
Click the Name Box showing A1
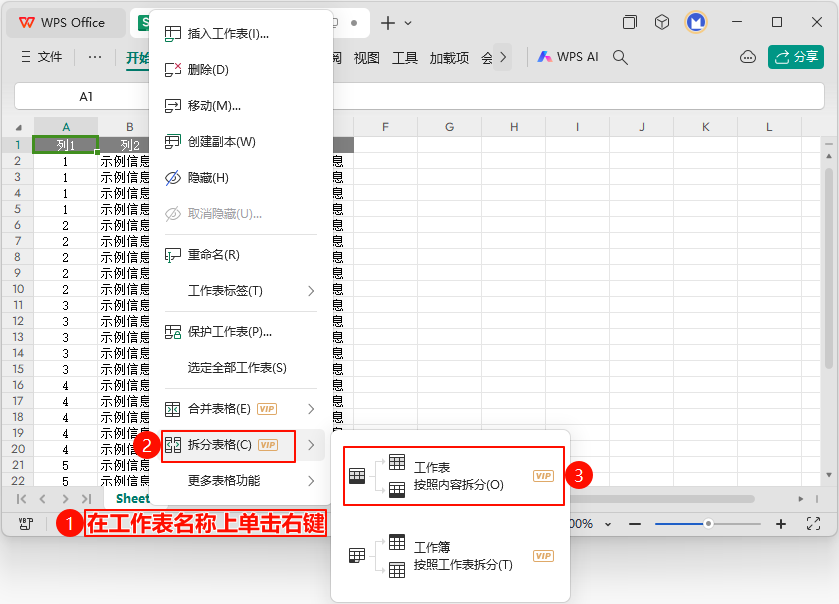click(x=86, y=97)
